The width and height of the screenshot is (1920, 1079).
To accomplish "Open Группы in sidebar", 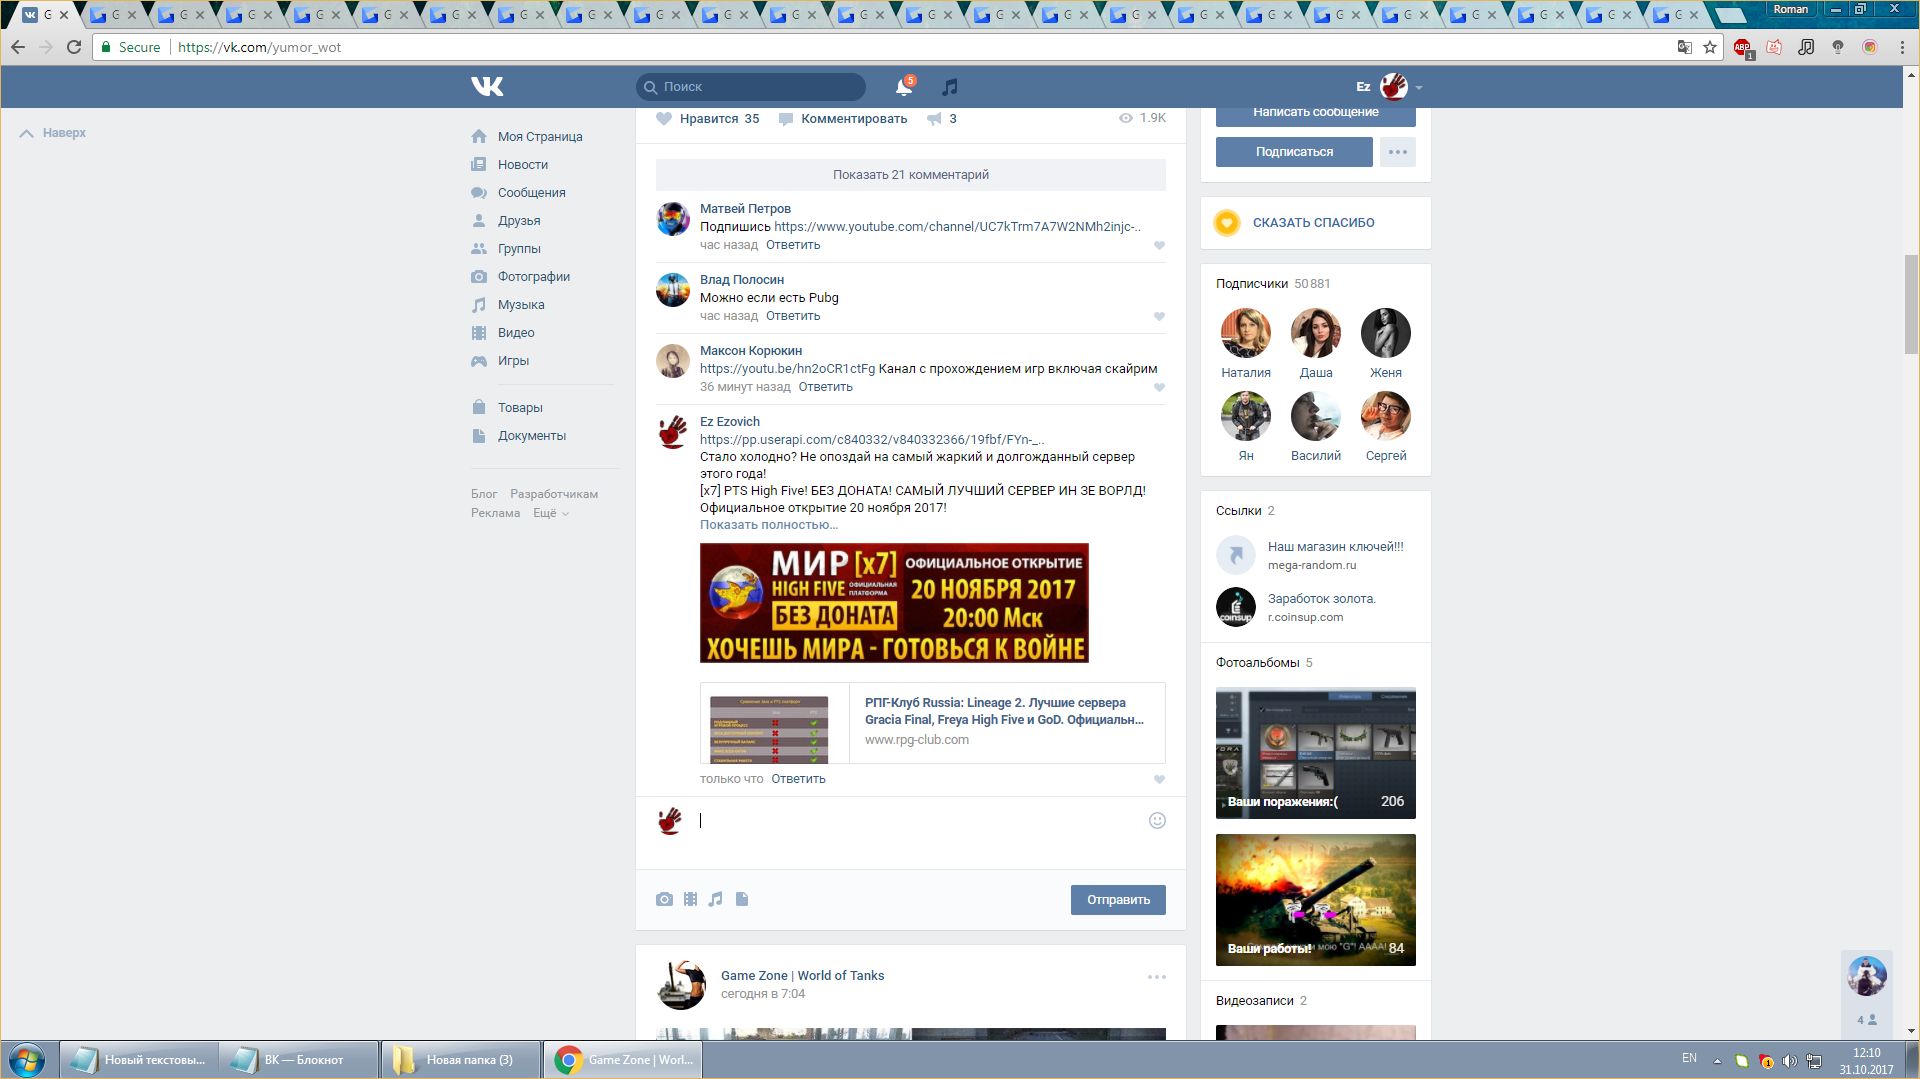I will pos(519,249).
